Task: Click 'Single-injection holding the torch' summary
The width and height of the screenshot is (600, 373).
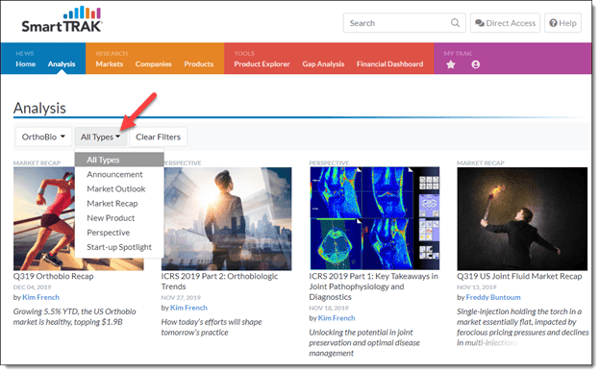Action: pyautogui.click(x=523, y=327)
